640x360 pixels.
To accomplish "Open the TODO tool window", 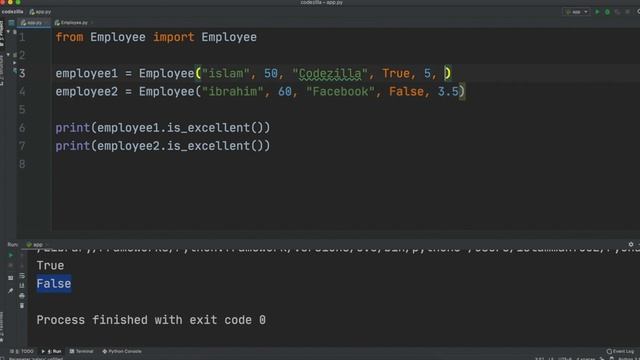I will click(x=22, y=351).
